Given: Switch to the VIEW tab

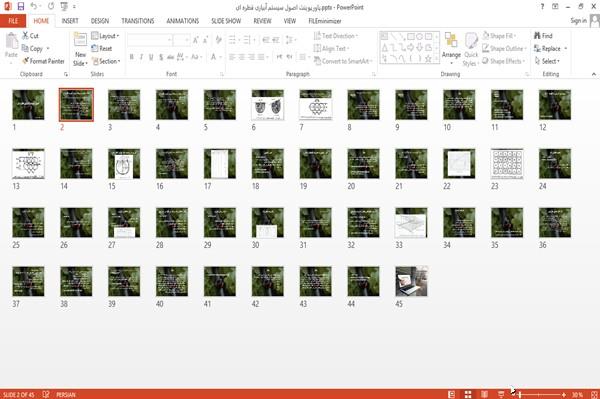Looking at the screenshot, I should pos(290,21).
